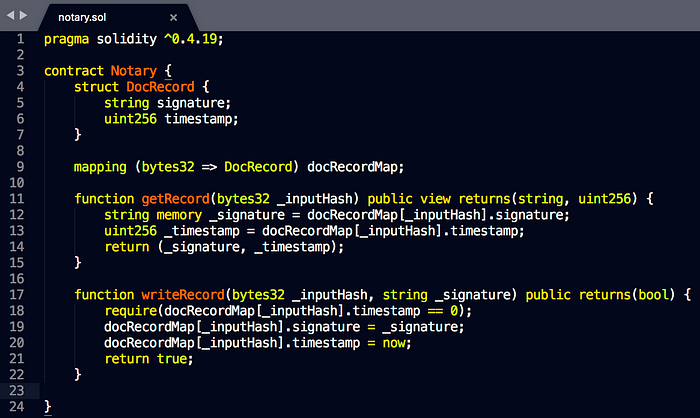This screenshot has height=418, width=700.
Task: Click the 'memory' keyword on line 12
Action: [179, 215]
